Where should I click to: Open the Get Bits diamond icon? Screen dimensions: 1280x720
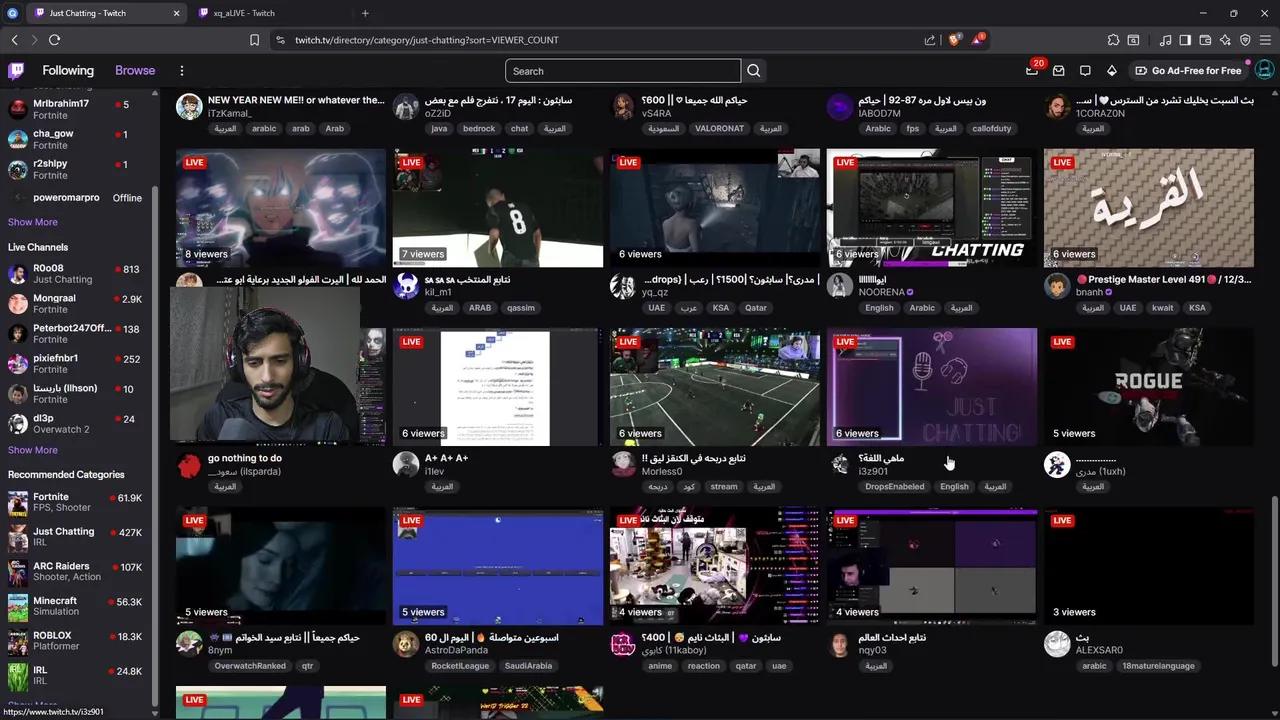[1111, 71]
